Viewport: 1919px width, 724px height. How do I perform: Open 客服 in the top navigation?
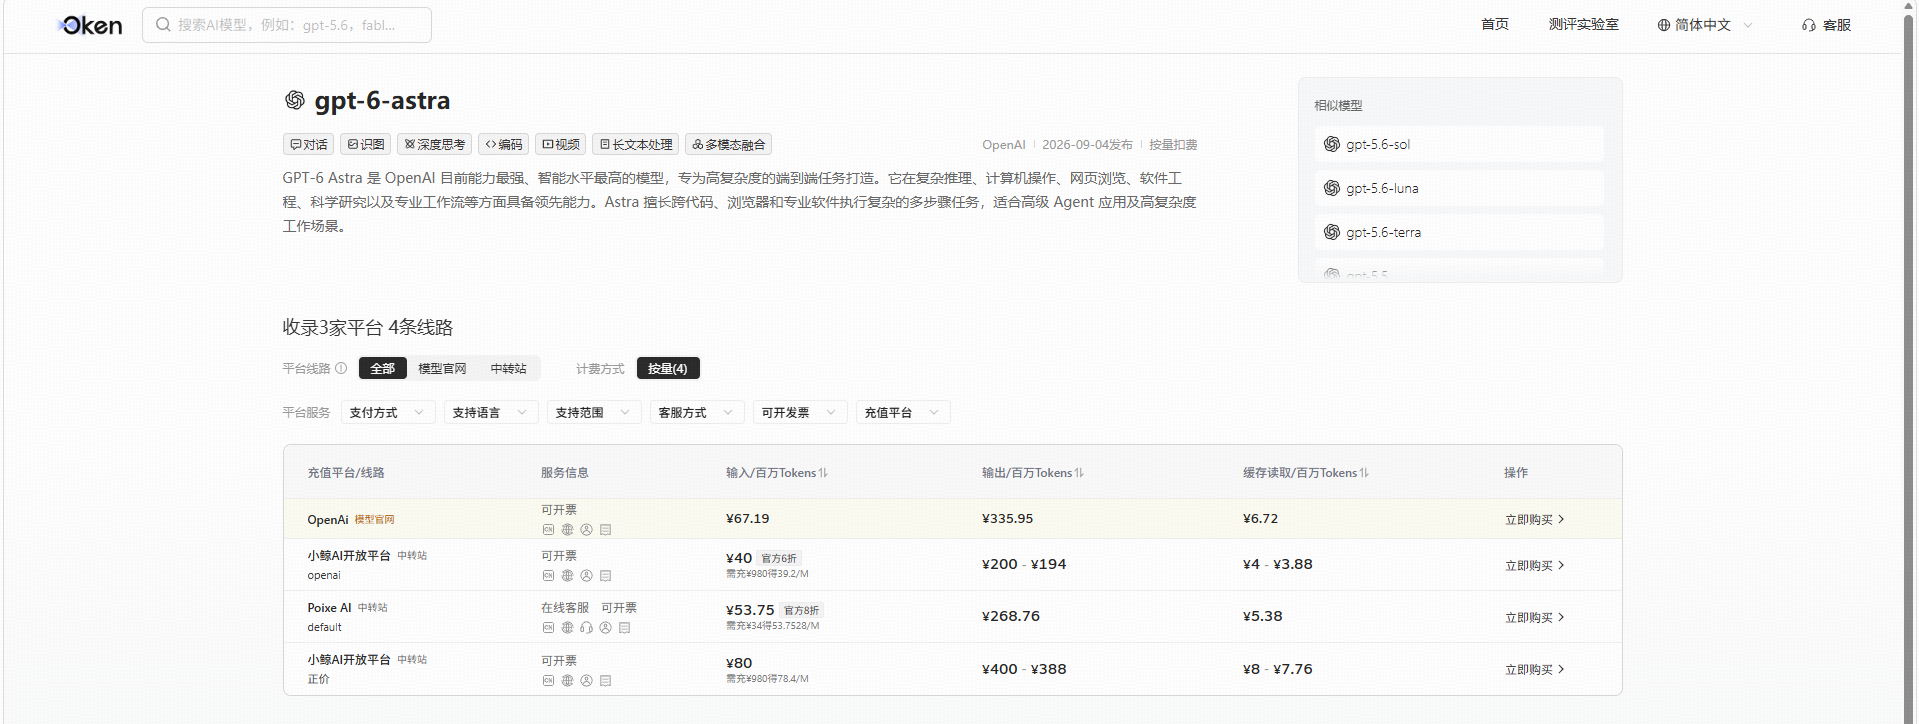click(x=1827, y=25)
